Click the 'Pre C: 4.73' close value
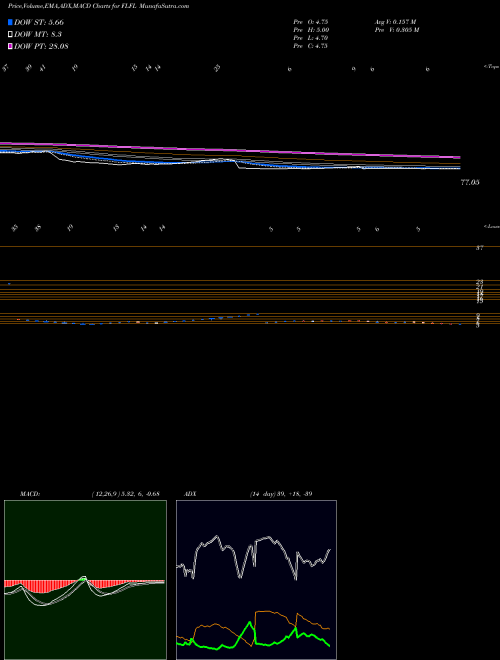This screenshot has height=660, width=500. pyautogui.click(x=310, y=46)
